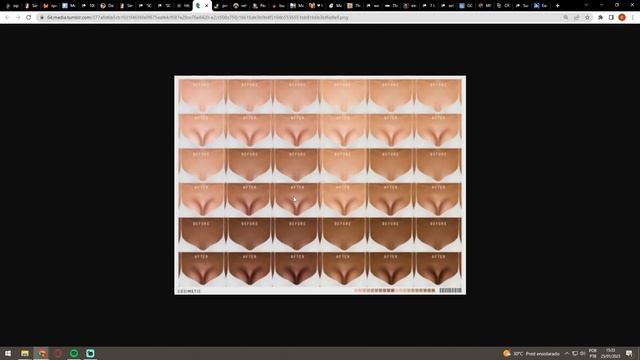
Task: Open the Chrome three-dot menu
Action: (633, 18)
